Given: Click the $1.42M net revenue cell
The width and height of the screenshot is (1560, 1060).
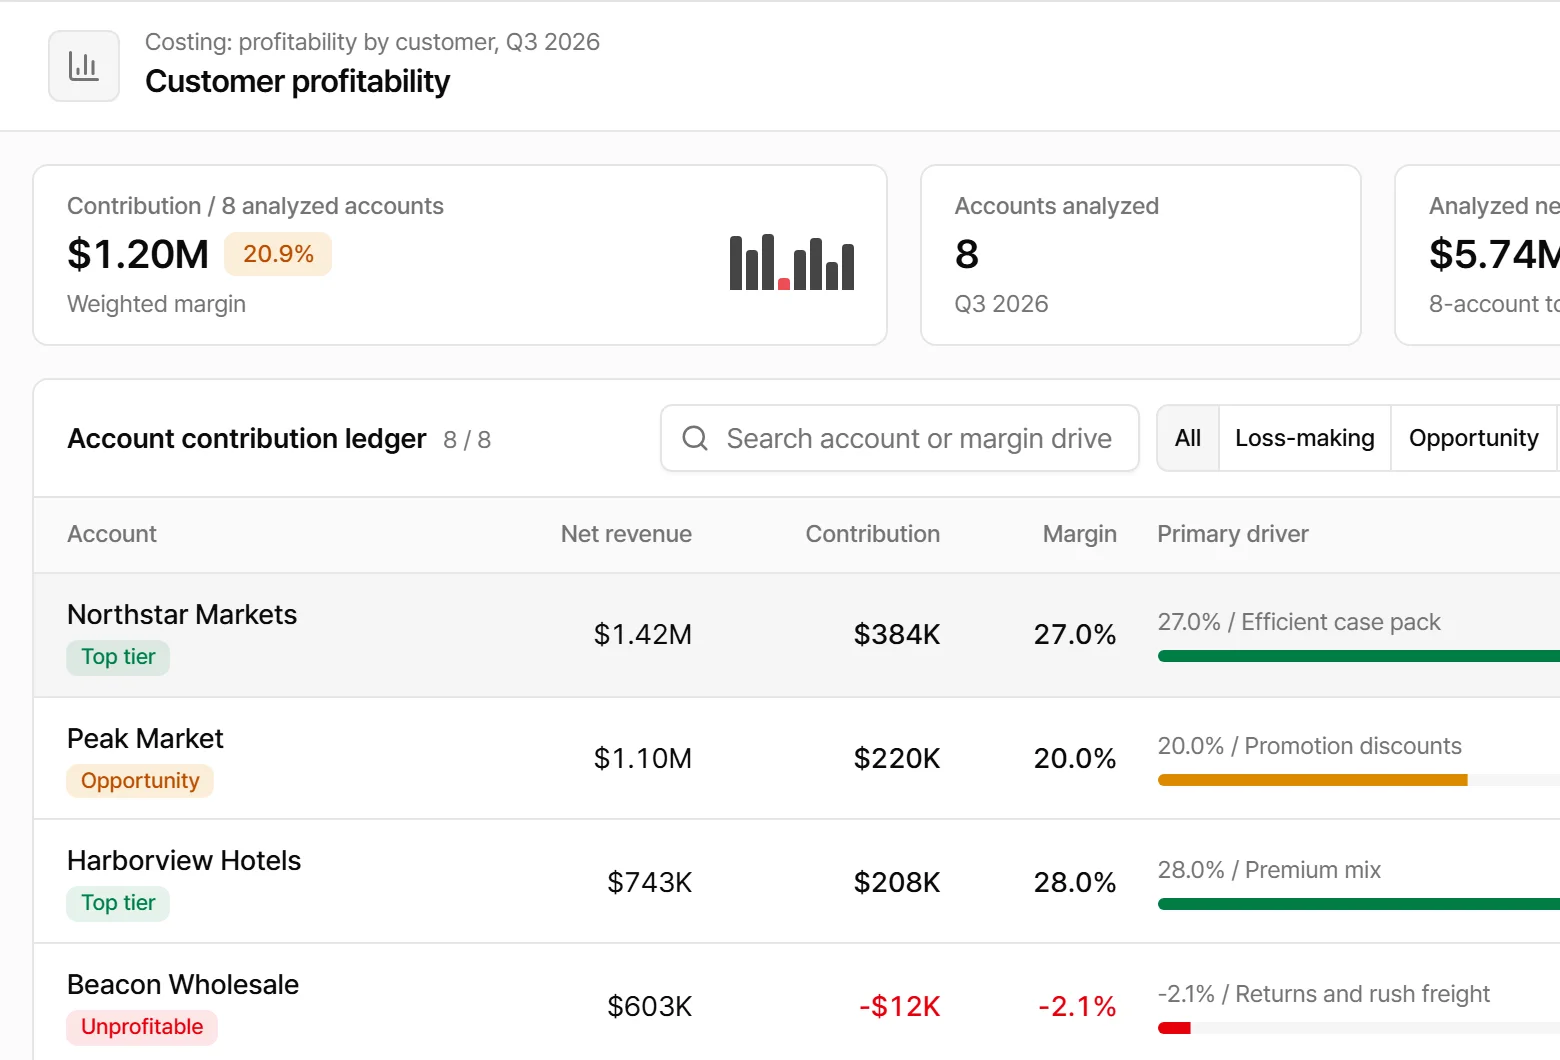Looking at the screenshot, I should 643,634.
